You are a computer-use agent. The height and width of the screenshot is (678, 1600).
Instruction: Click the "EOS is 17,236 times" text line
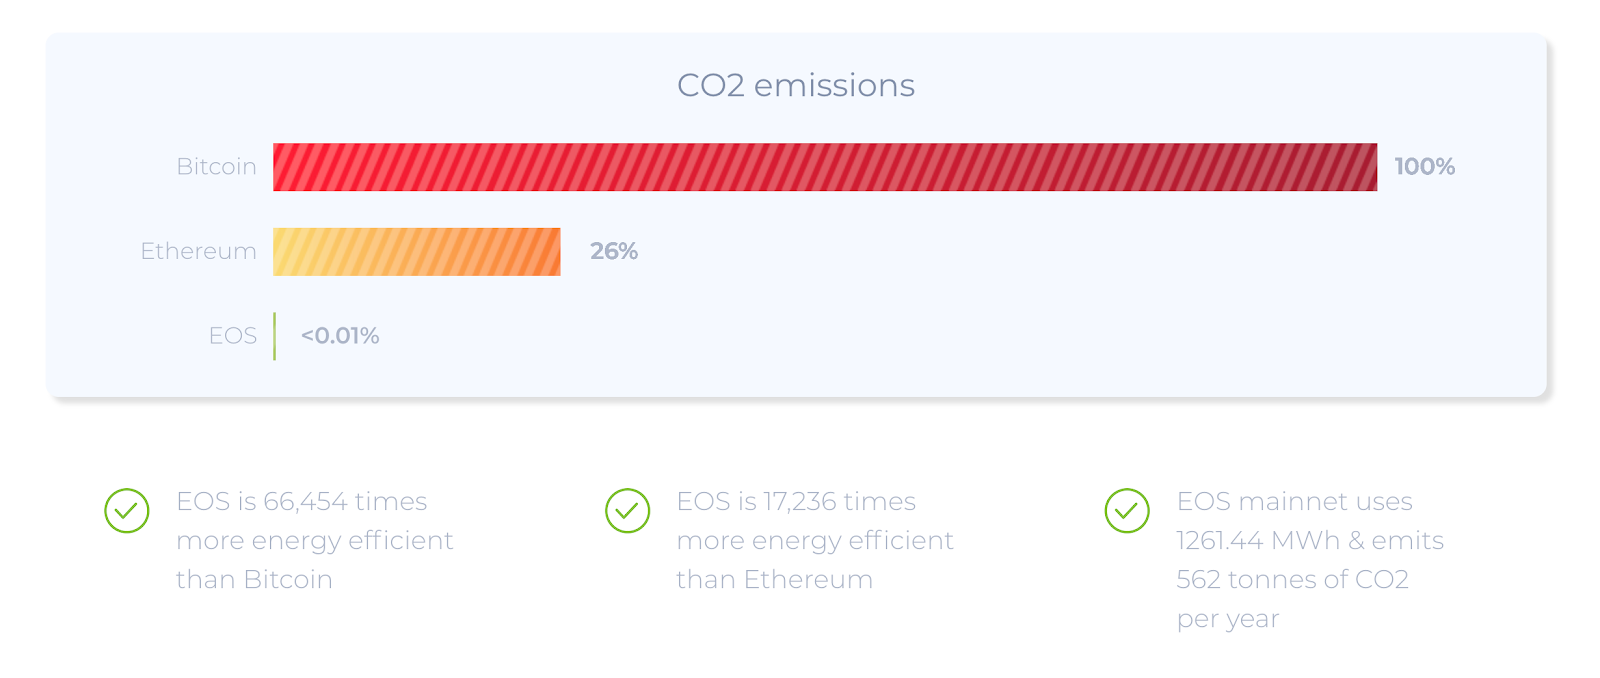pos(796,502)
